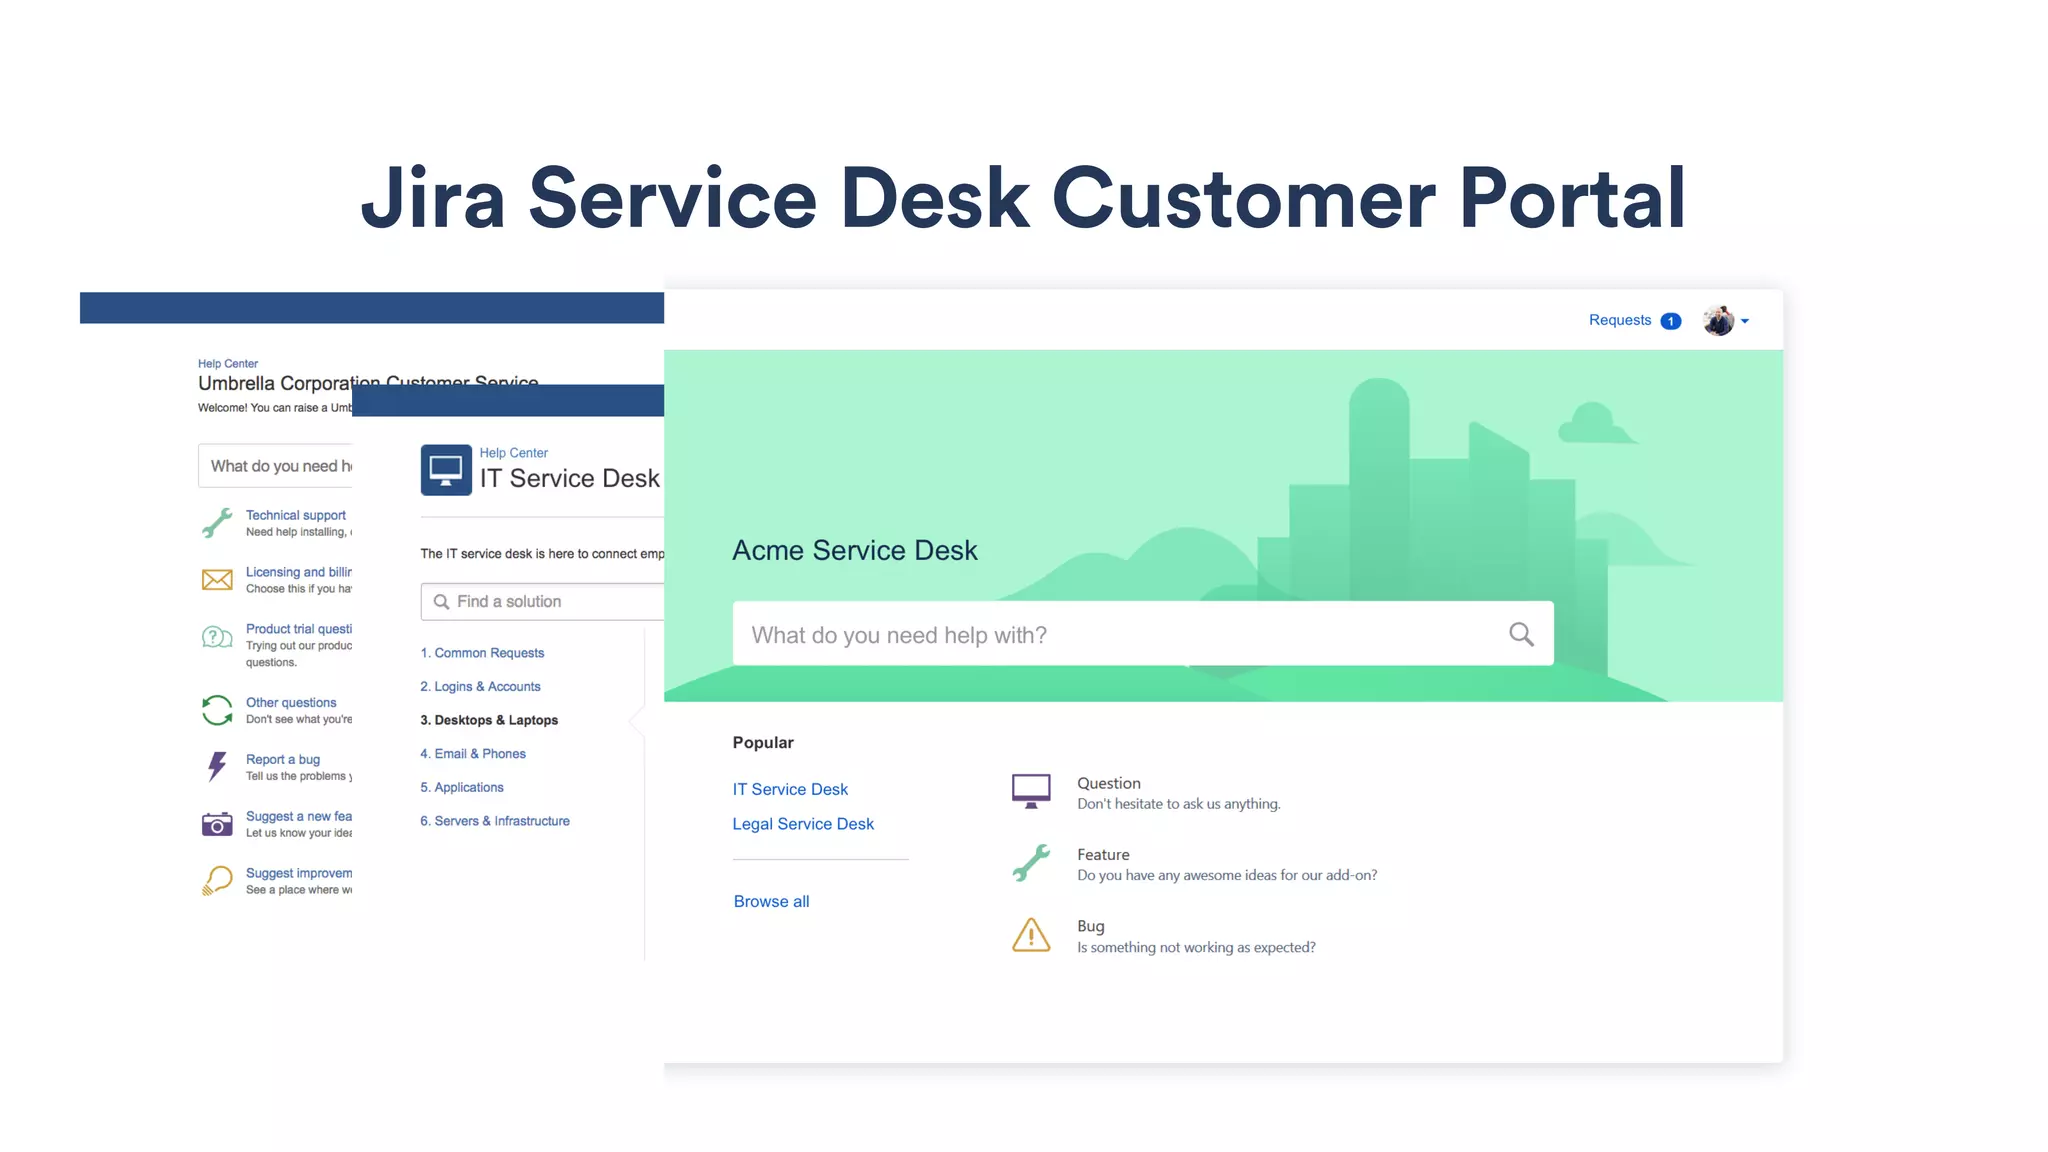
Task: Open IT Service Desk under Popular
Action: pyautogui.click(x=790, y=789)
